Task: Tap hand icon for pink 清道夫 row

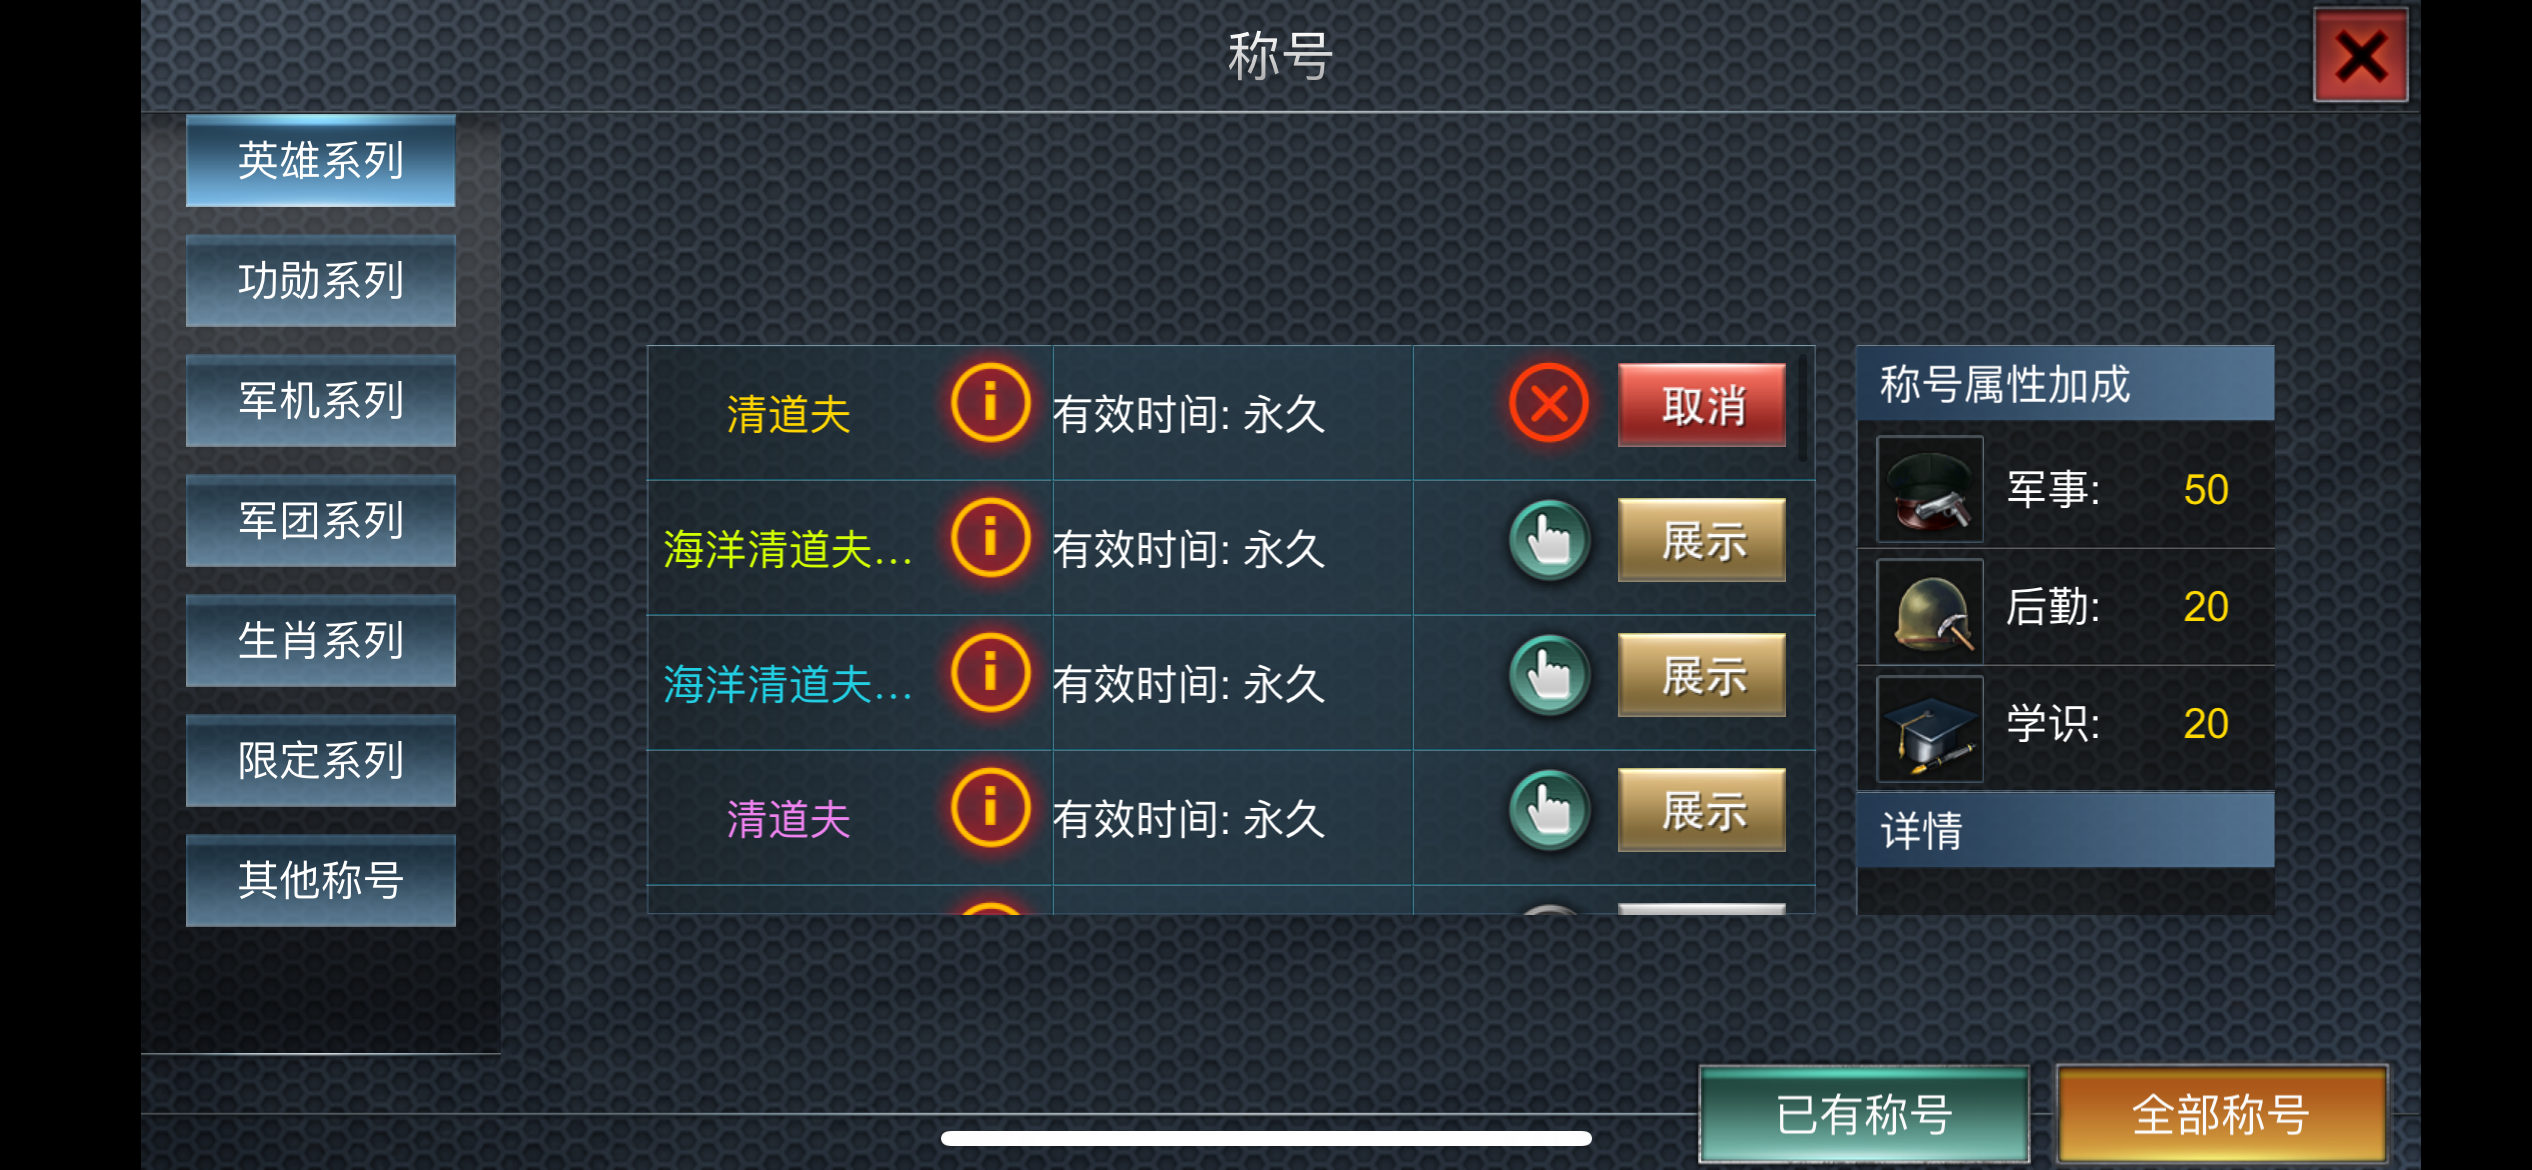Action: coord(1549,810)
